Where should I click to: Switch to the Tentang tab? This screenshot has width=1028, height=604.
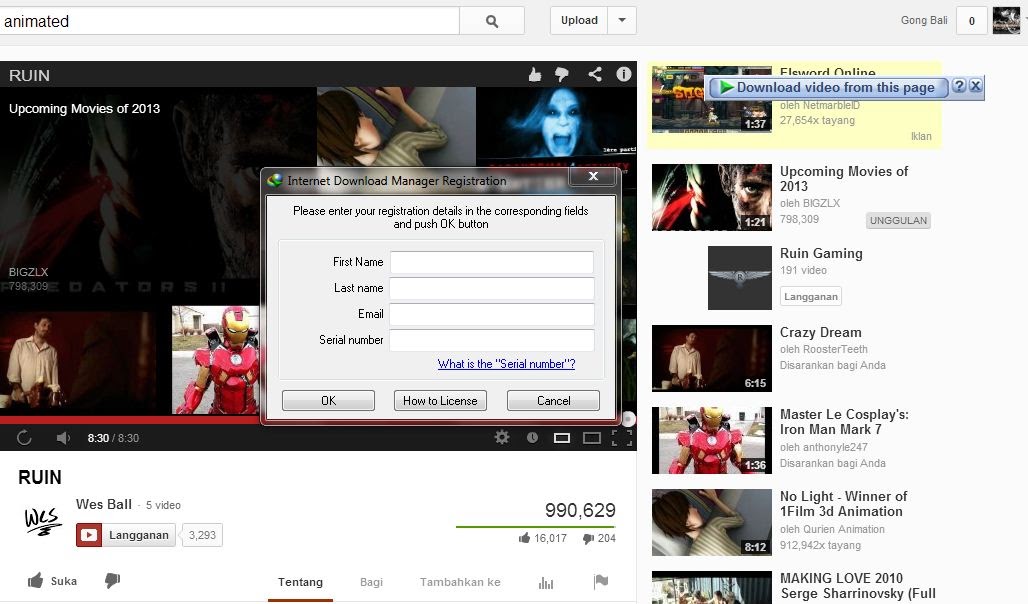pyautogui.click(x=300, y=582)
